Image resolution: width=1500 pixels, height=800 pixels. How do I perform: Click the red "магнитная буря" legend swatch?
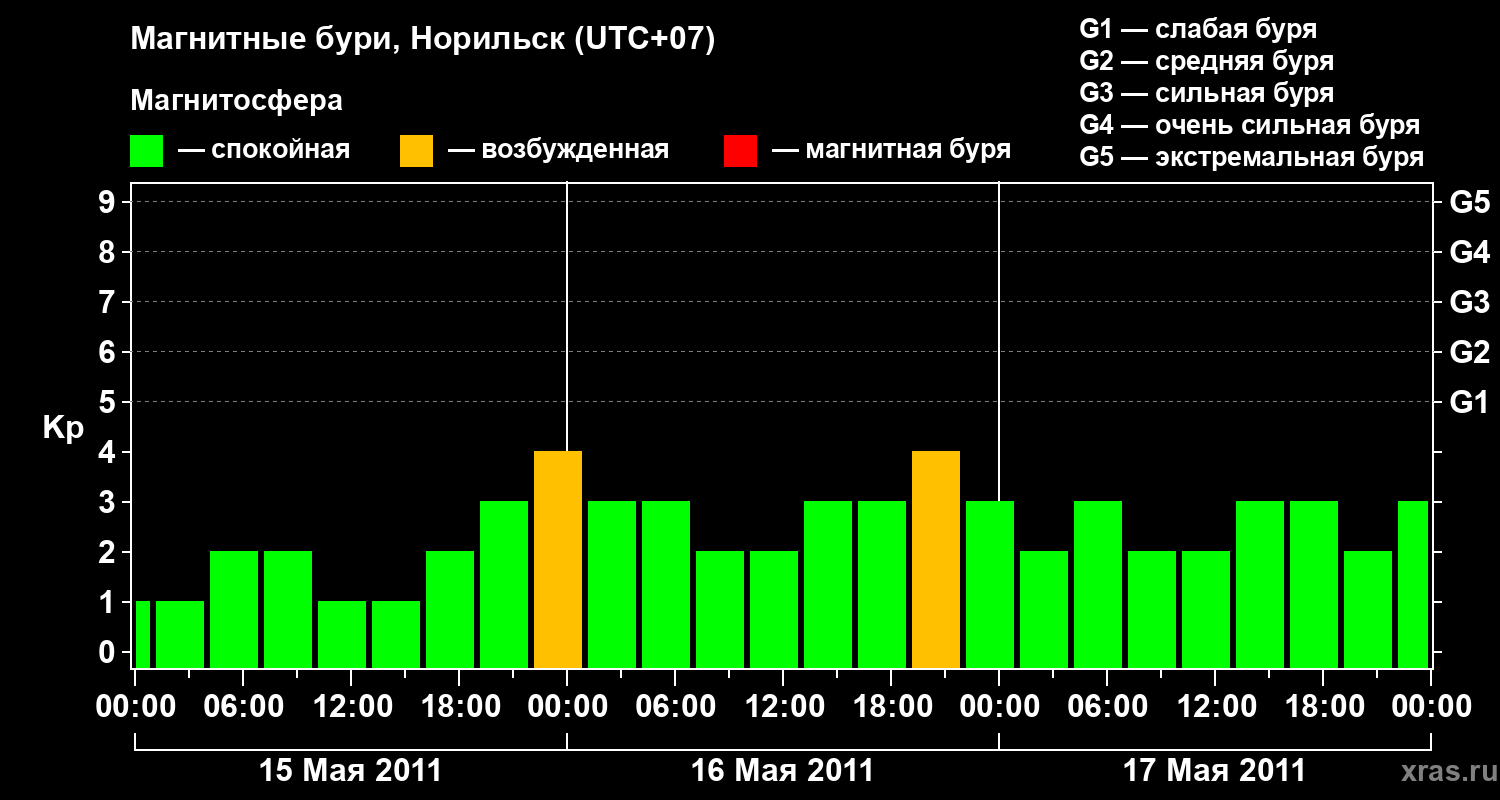tap(740, 150)
